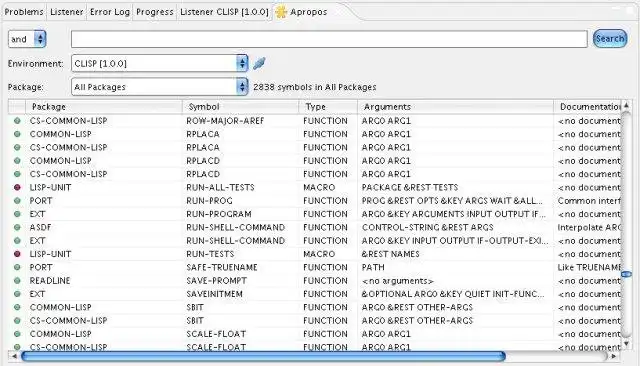Click the connect plug icon beside Environment
The image size is (640, 366).
259,63
